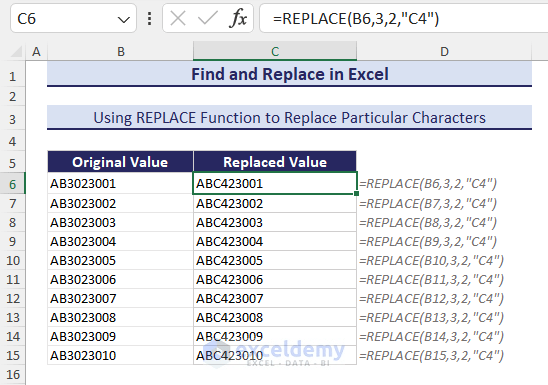Click formula text =REPLACE(B15,3,2,"C4") in column D
Screen dimensions: 548x385
(x=432, y=356)
